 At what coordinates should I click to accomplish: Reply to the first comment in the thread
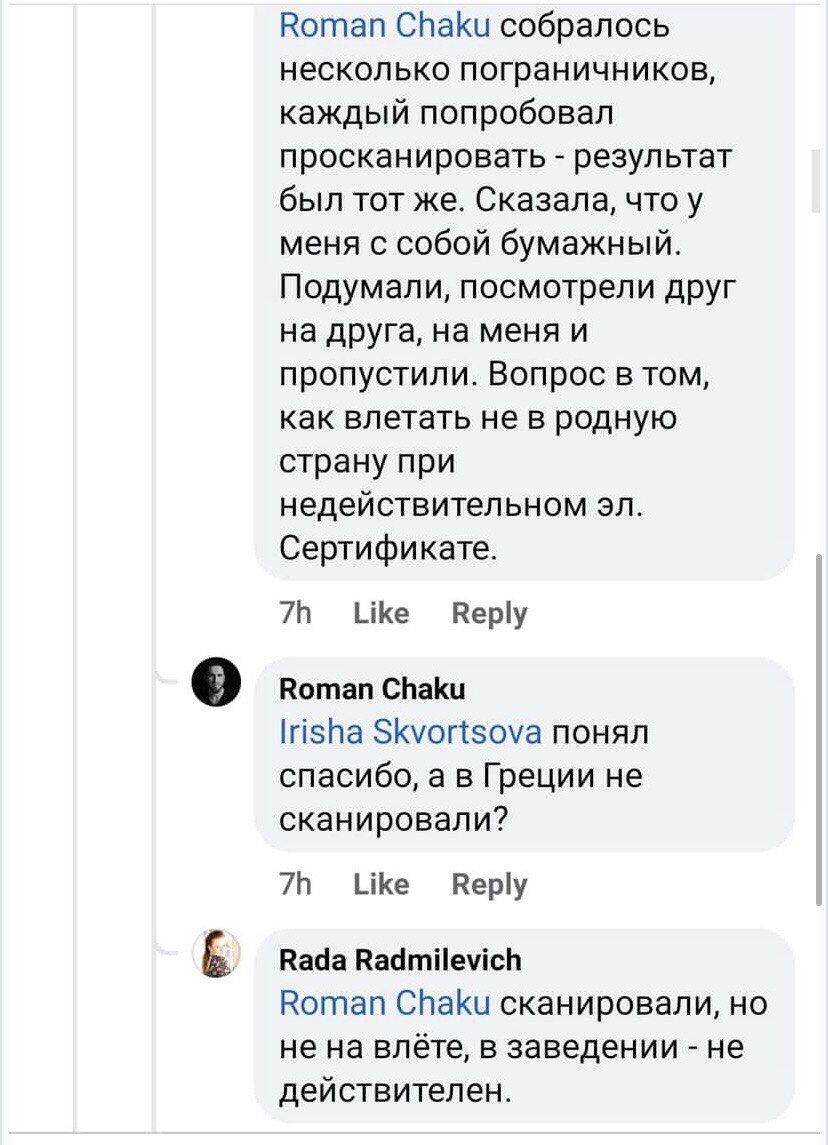490,612
